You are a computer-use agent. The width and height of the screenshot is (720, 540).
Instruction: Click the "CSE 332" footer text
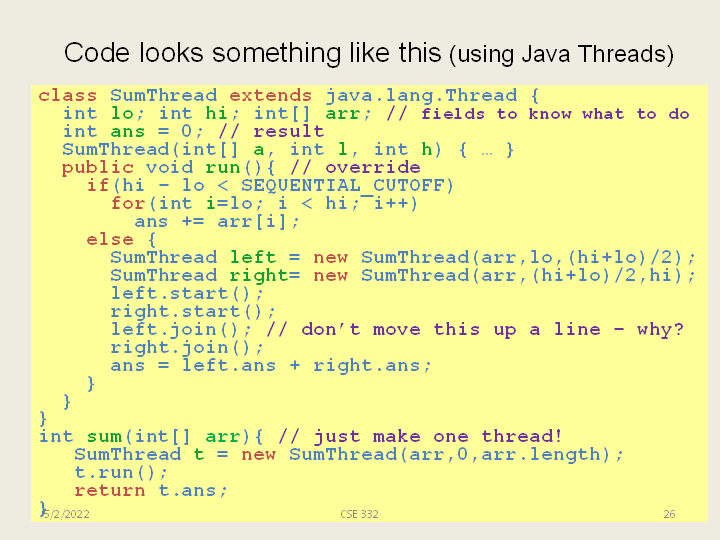[x=359, y=514]
